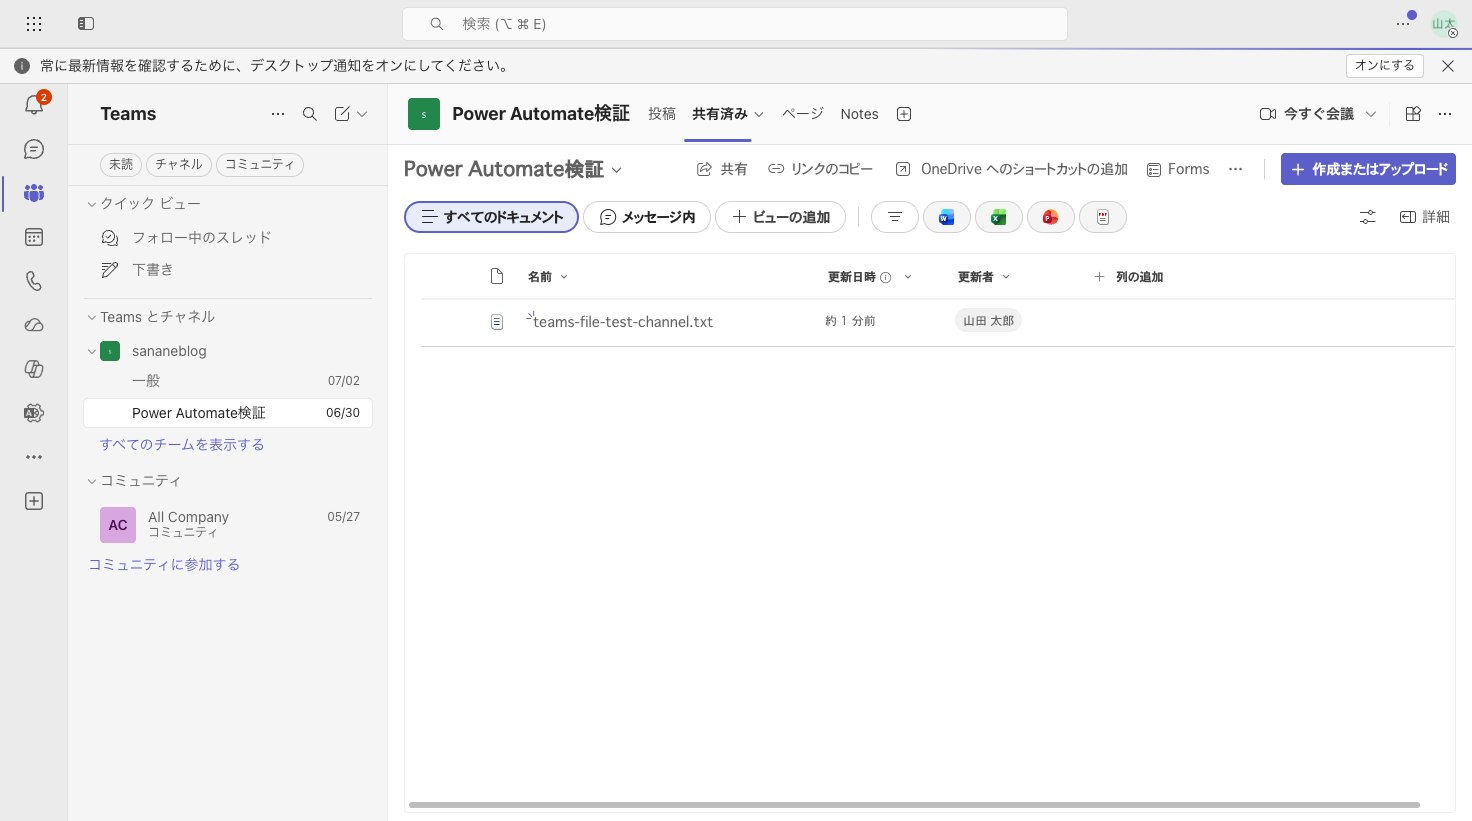Filter the file list by PowerPoint files
The image size is (1472, 821).
1051,217
